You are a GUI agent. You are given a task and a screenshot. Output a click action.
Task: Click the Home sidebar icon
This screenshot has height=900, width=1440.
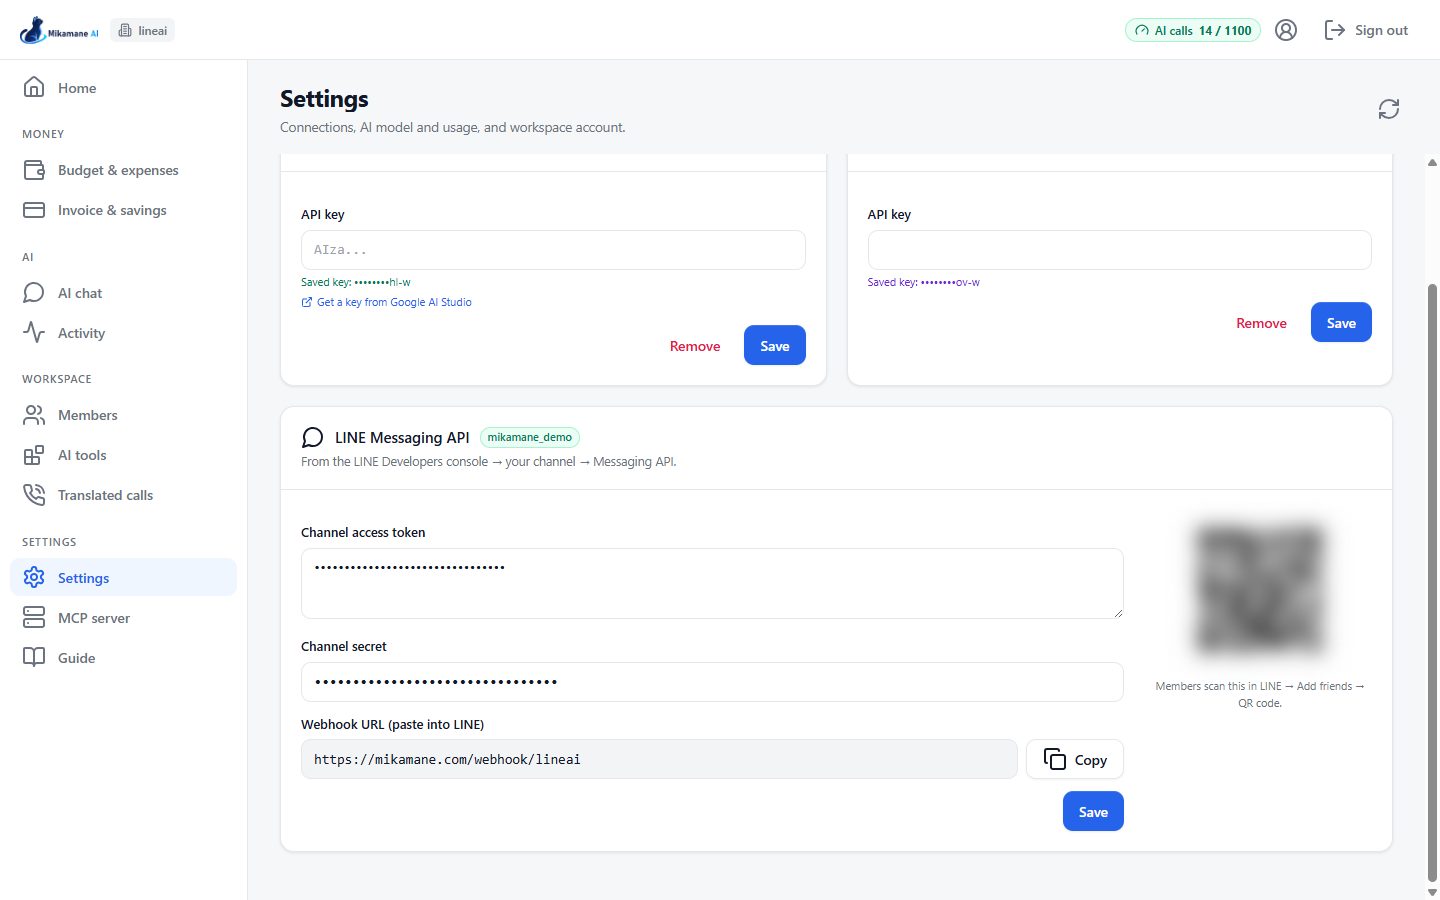coord(34,87)
